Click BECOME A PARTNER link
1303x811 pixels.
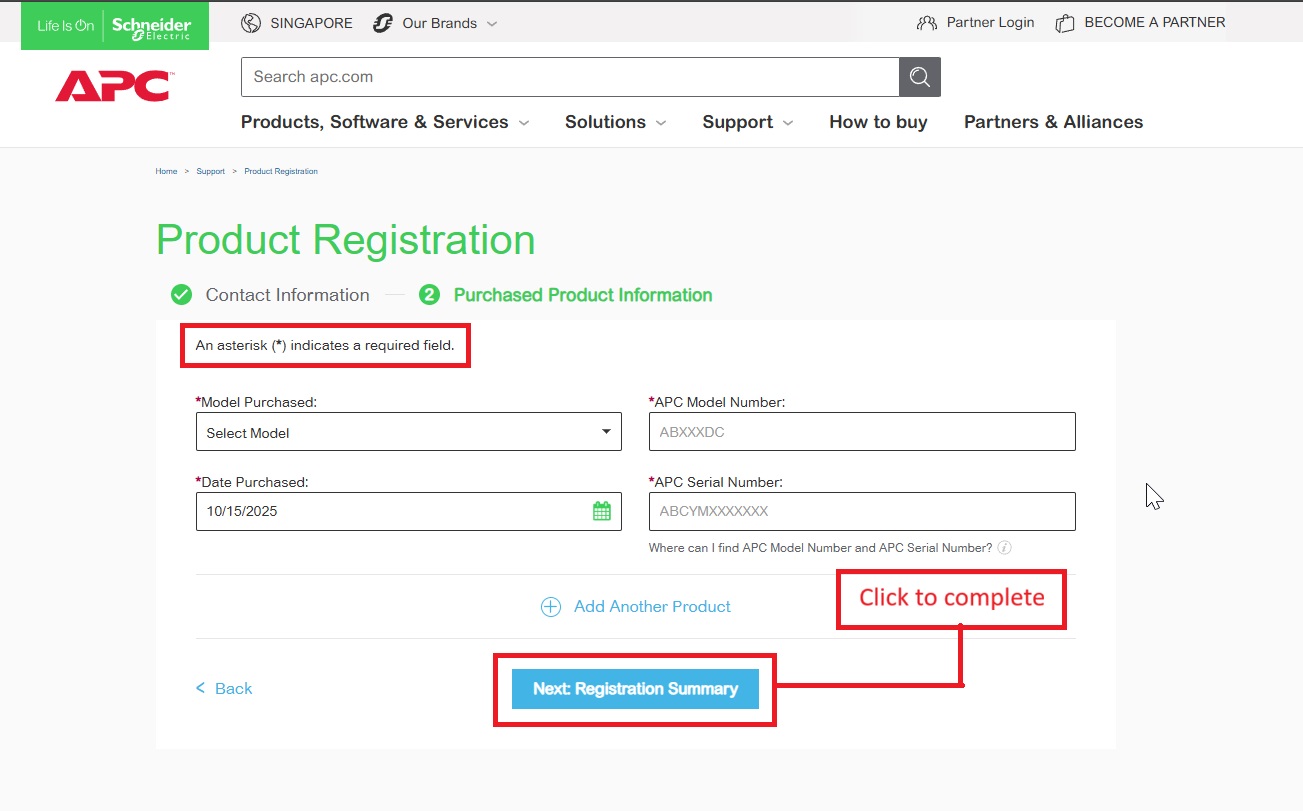coord(1154,22)
